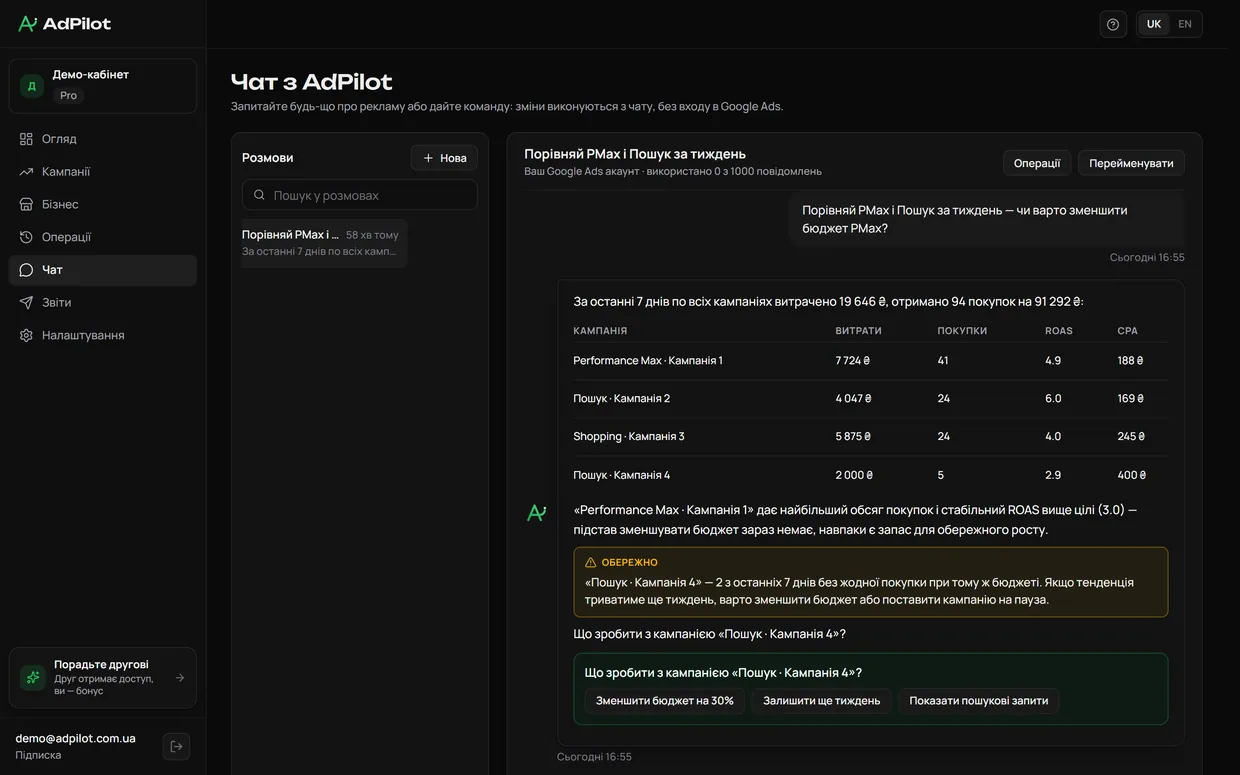
Task: Click the Розмови panel heading
Action: pos(268,158)
